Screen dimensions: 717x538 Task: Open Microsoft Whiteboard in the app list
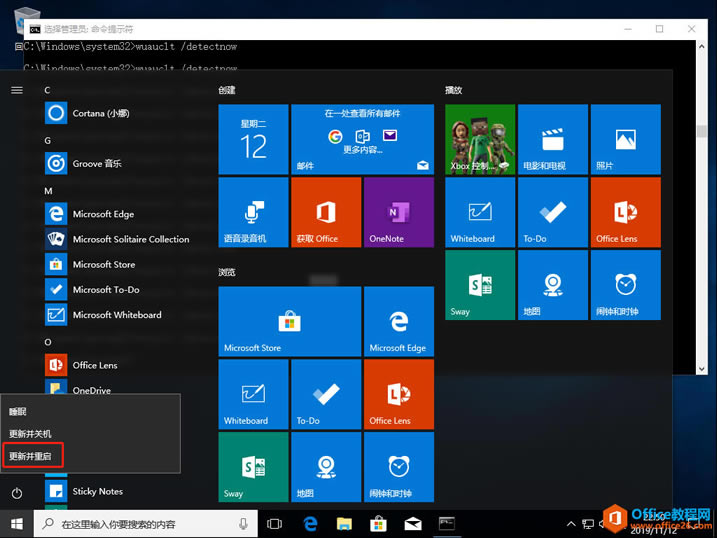tap(103, 314)
